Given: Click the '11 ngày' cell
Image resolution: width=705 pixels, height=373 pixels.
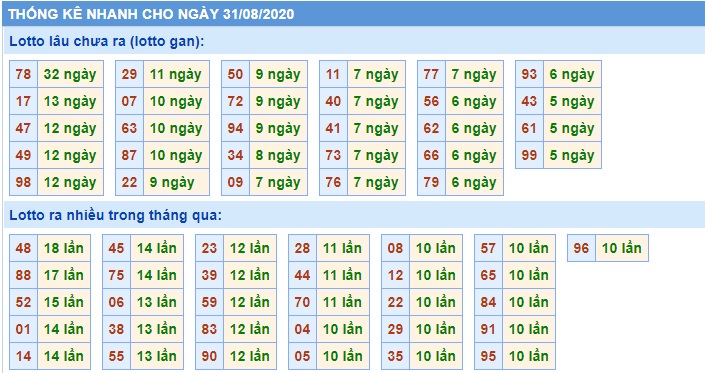Looking at the screenshot, I should pos(177,74).
